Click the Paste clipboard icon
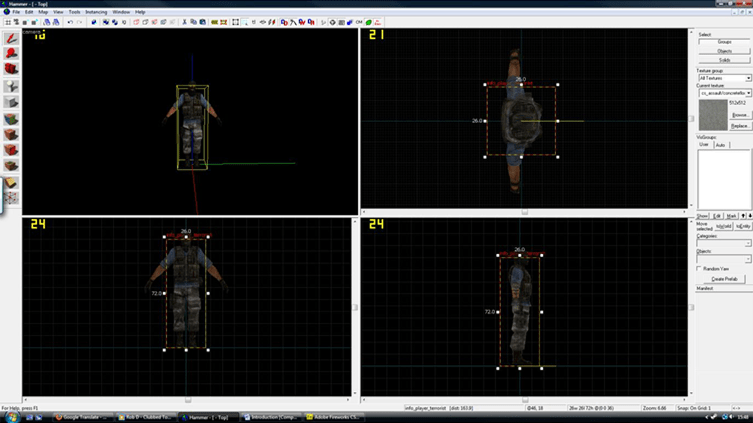The height and width of the screenshot is (423, 753). 203,22
